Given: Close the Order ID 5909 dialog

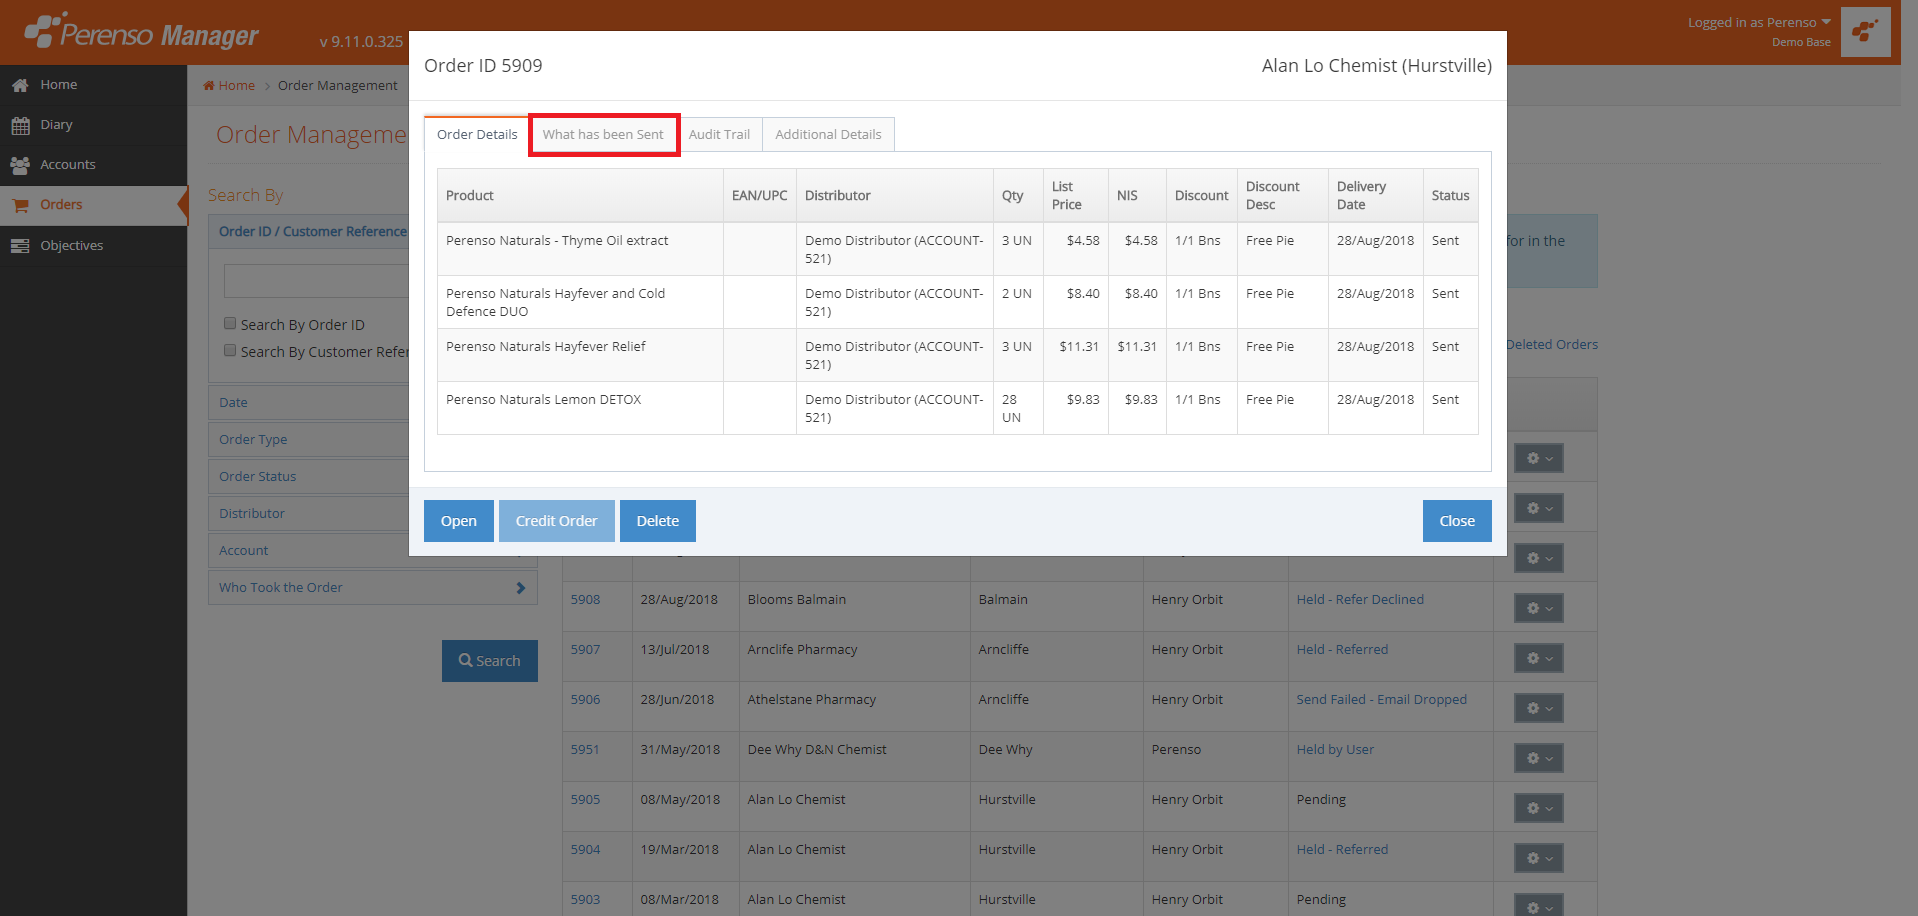Looking at the screenshot, I should click(x=1457, y=521).
